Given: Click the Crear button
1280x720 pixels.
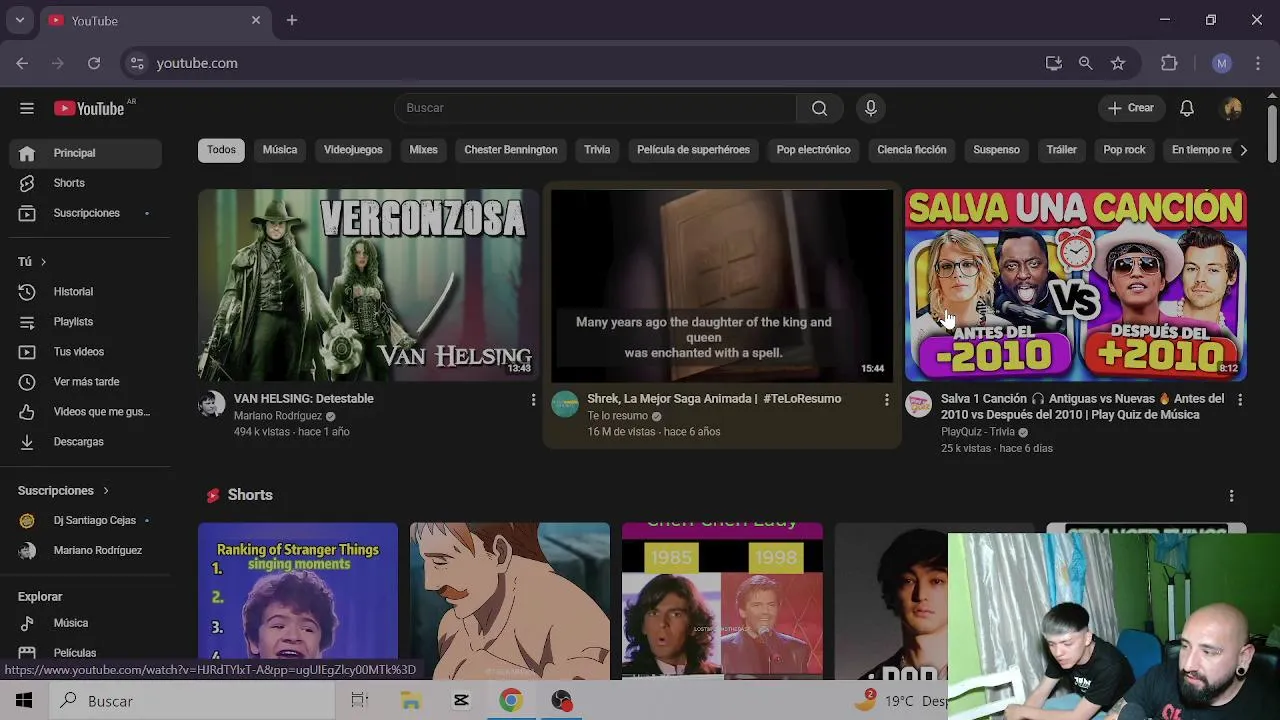Looking at the screenshot, I should point(1131,108).
